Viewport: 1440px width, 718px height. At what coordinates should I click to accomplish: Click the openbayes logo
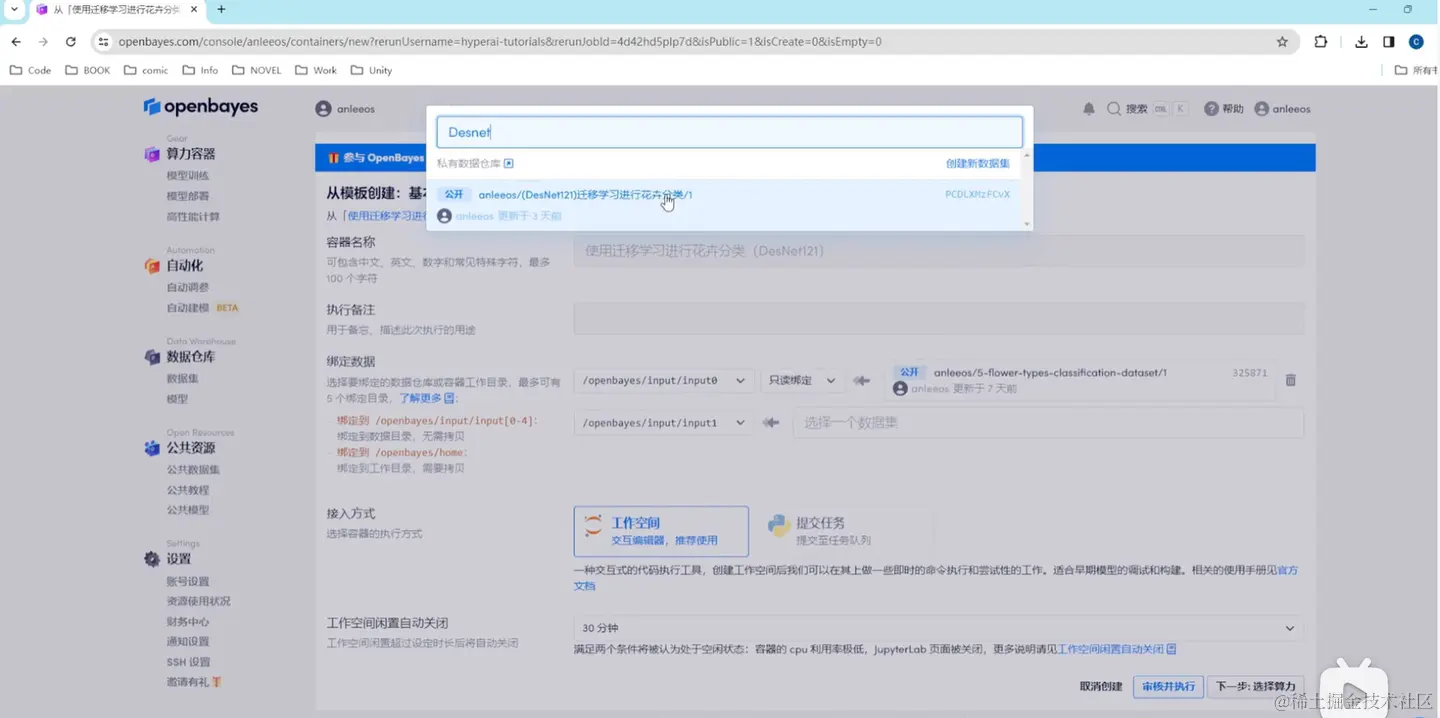(x=200, y=107)
